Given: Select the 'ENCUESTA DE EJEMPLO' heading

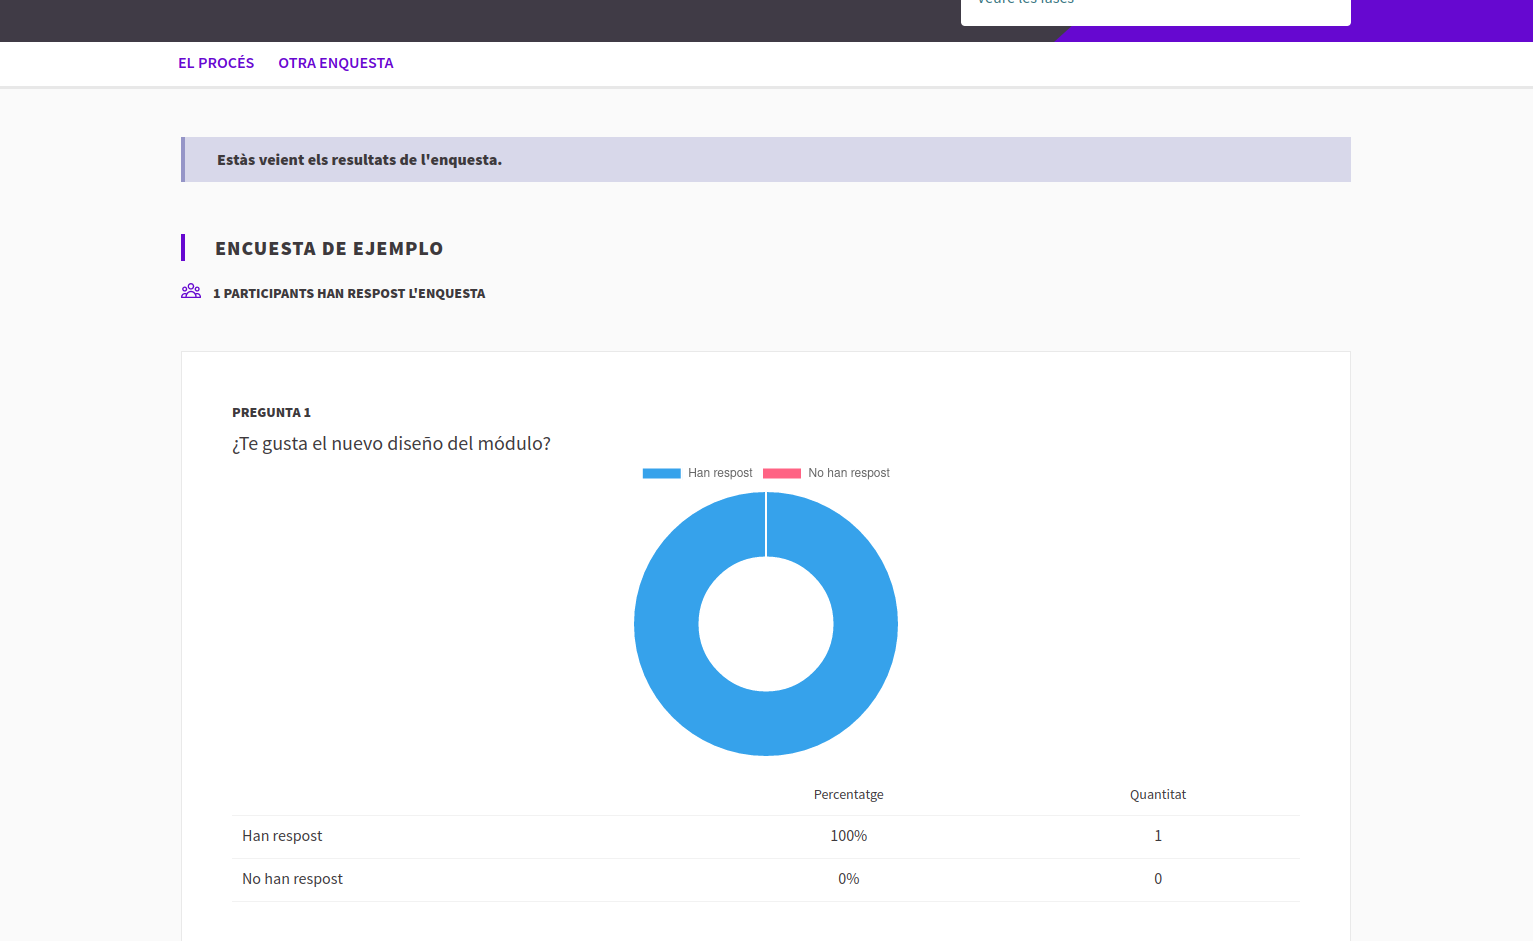Looking at the screenshot, I should coord(329,248).
